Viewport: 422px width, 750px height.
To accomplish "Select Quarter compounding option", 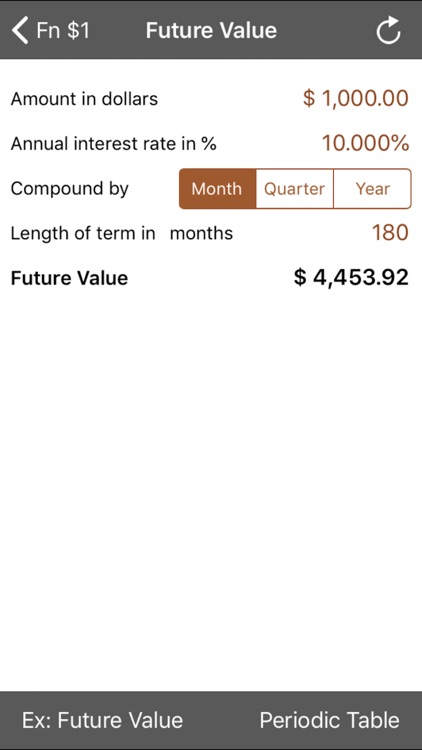I will (295, 188).
